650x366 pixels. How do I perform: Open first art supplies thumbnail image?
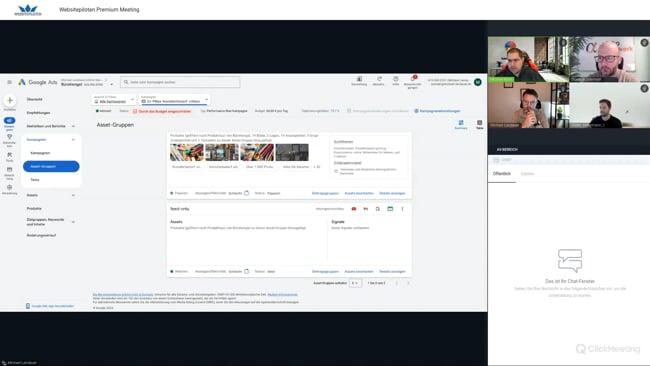[187, 153]
